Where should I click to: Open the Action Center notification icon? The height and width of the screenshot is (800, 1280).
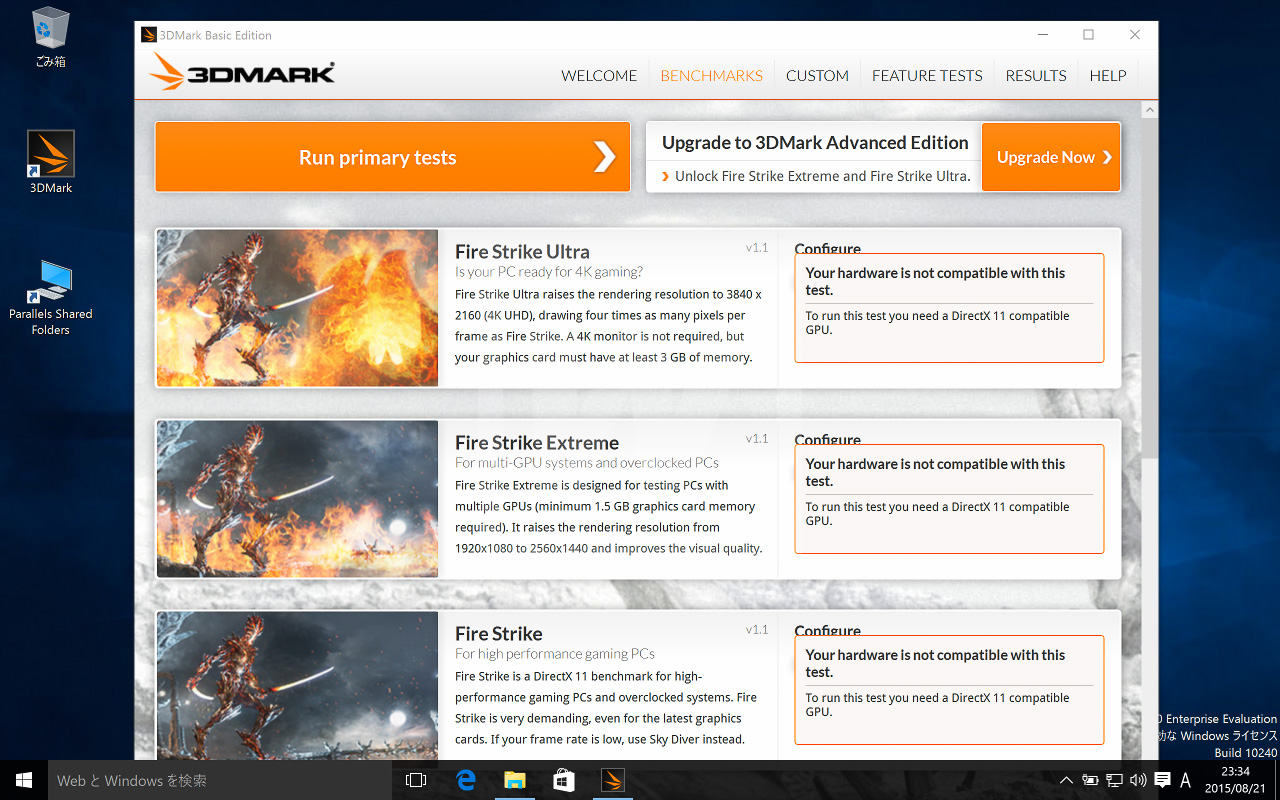pos(1162,780)
